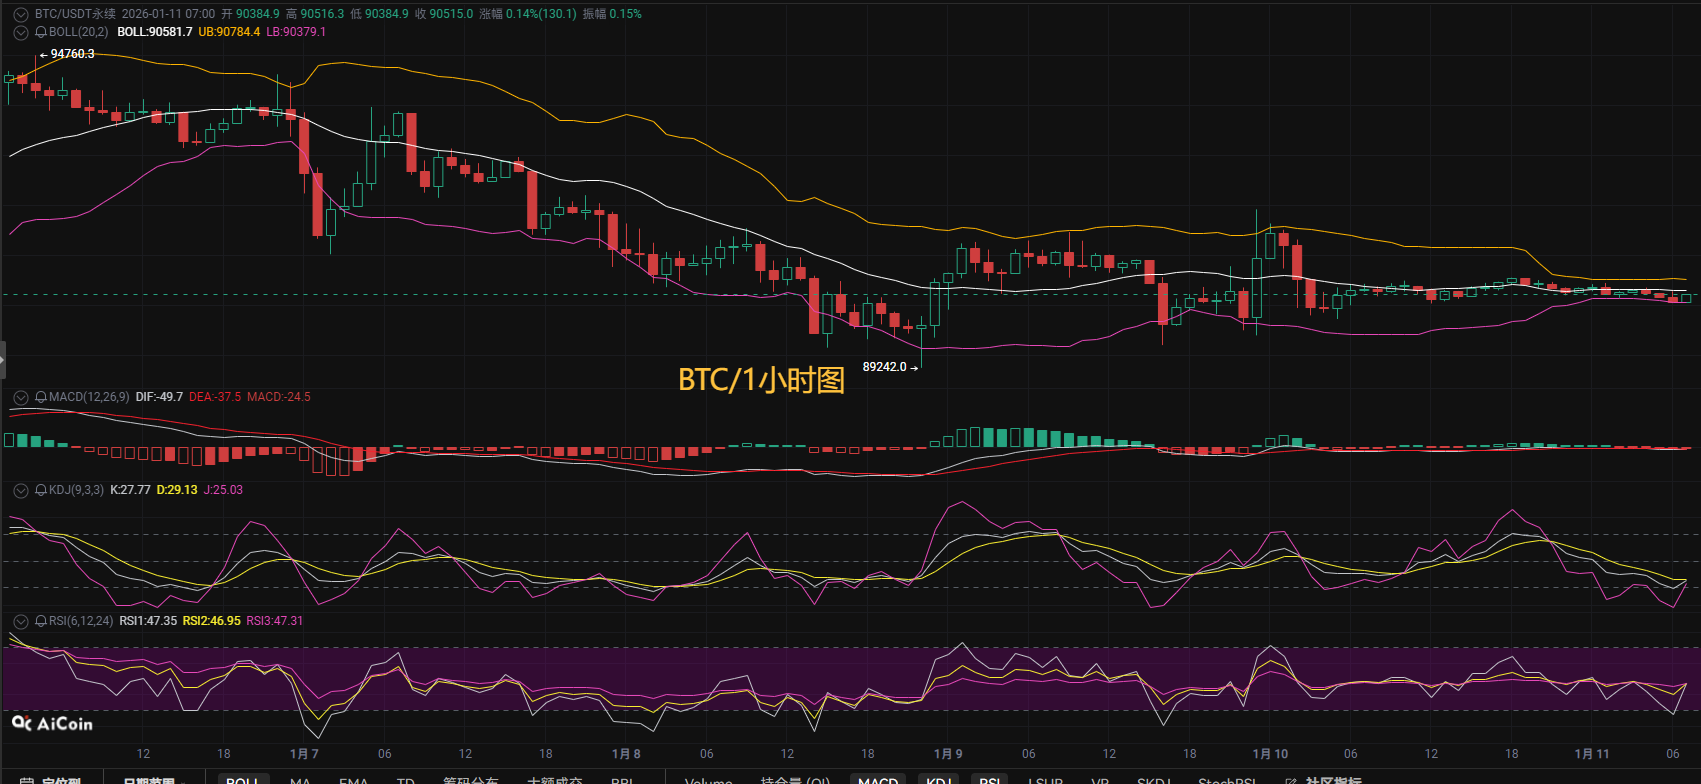This screenshot has width=1701, height=784.
Task: Click the DIF:-49.7 value
Action: [x=159, y=397]
